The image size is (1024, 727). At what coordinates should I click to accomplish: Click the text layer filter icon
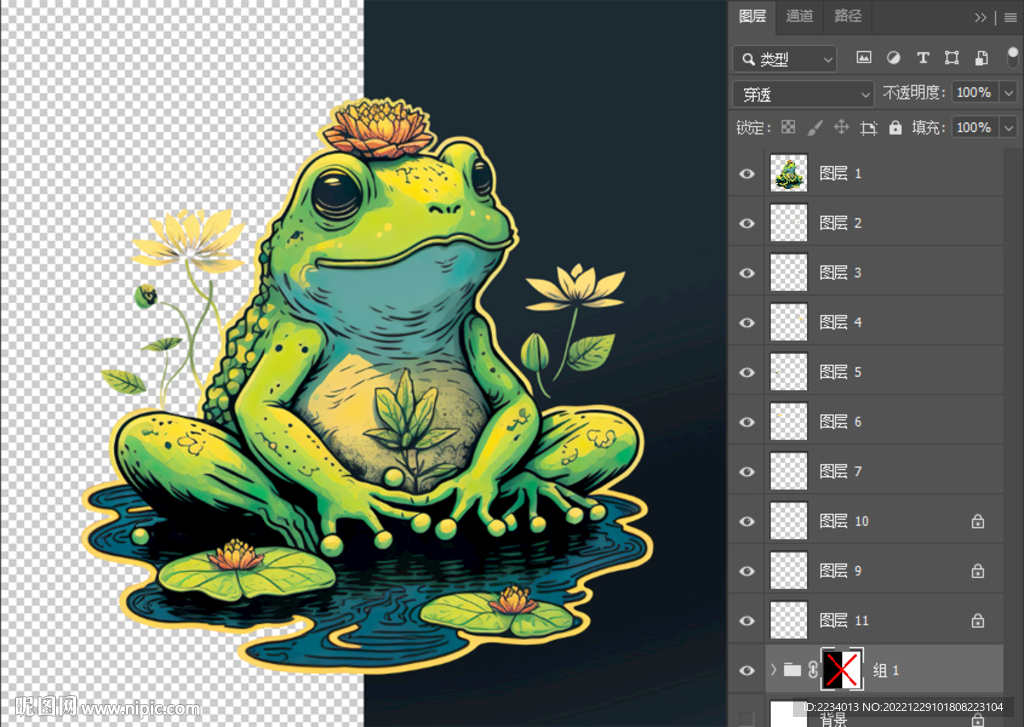click(x=923, y=58)
